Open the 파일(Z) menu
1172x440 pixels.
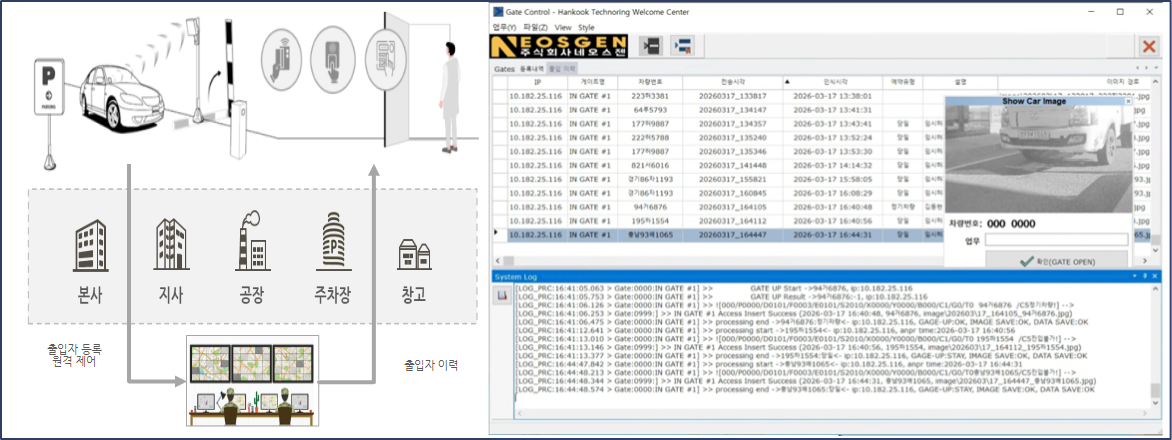(537, 27)
